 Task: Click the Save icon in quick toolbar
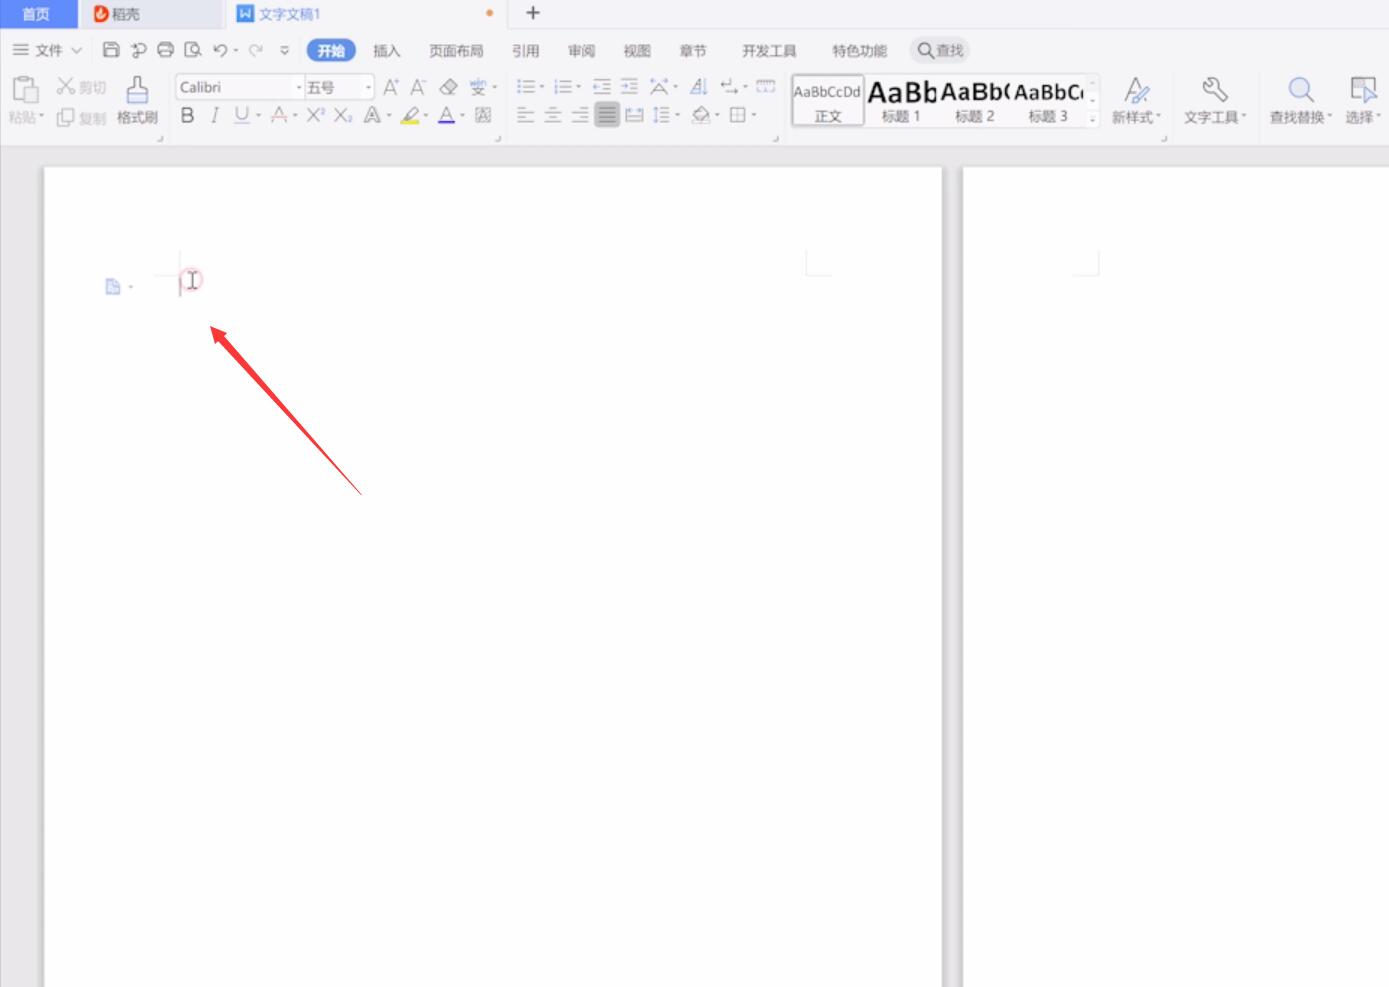pyautogui.click(x=111, y=50)
